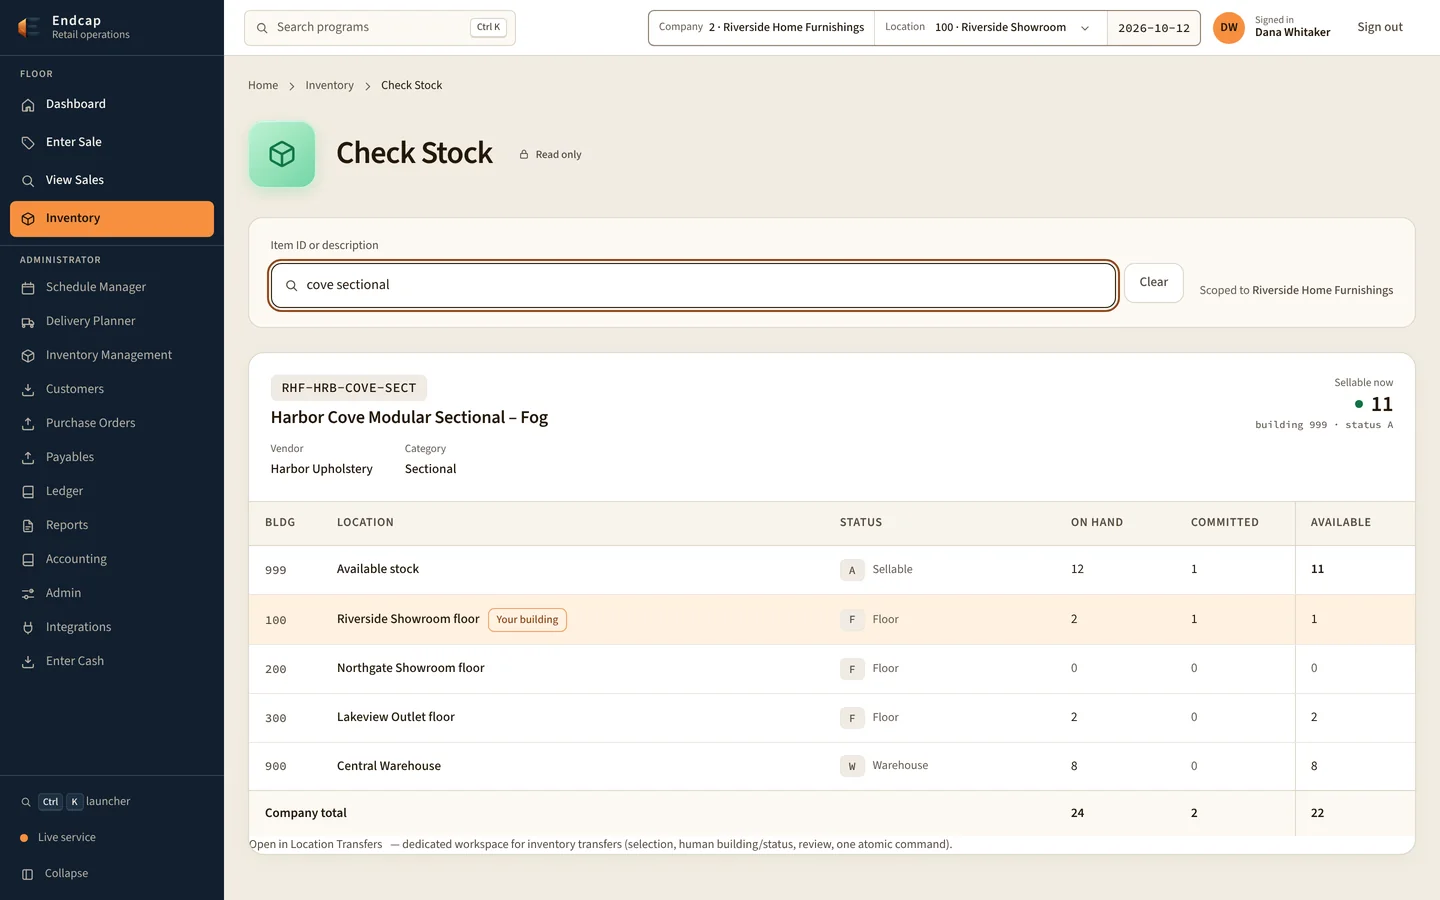Viewport: 1440px width, 900px height.
Task: Click the Delivery Planner truck icon
Action: click(x=28, y=322)
